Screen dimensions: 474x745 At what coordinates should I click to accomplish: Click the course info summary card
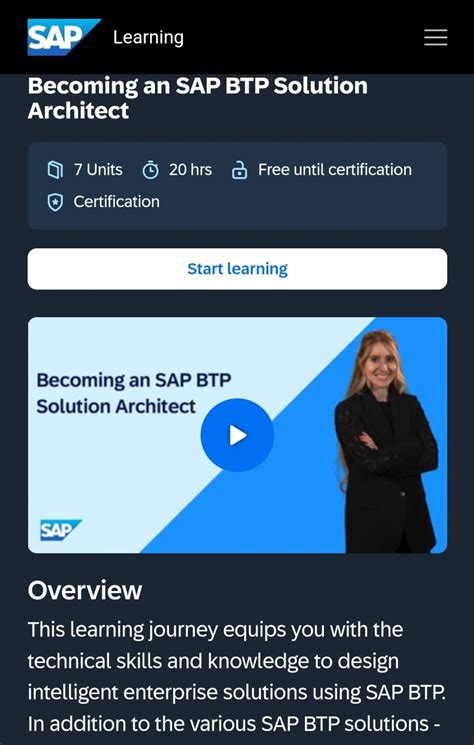[237, 186]
